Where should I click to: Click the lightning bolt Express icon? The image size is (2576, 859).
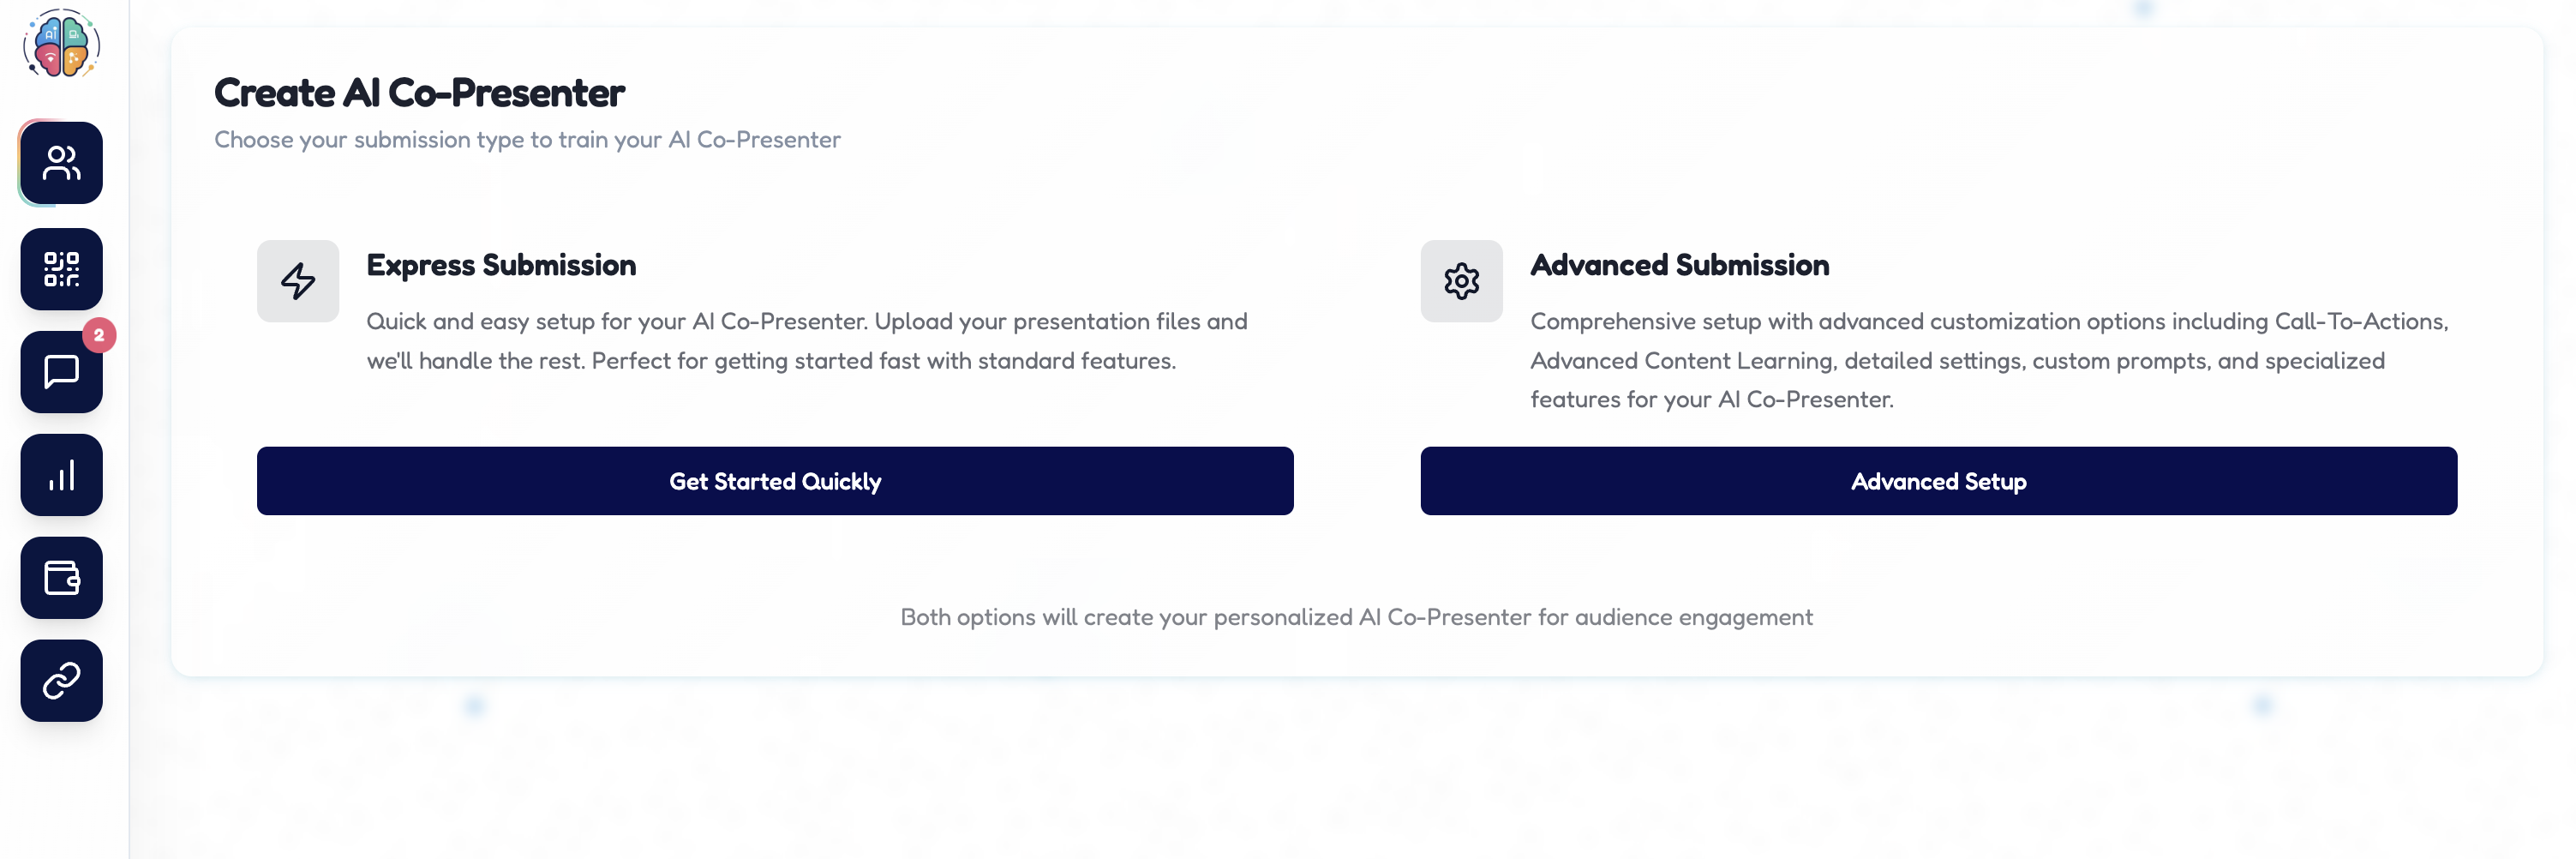[298, 281]
